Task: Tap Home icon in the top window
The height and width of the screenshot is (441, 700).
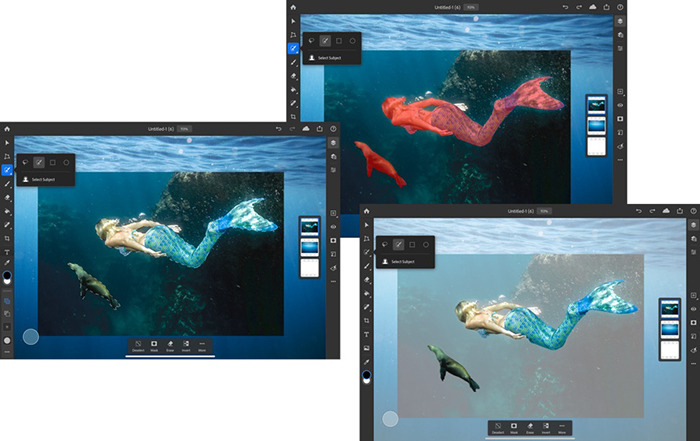Action: coord(293,7)
